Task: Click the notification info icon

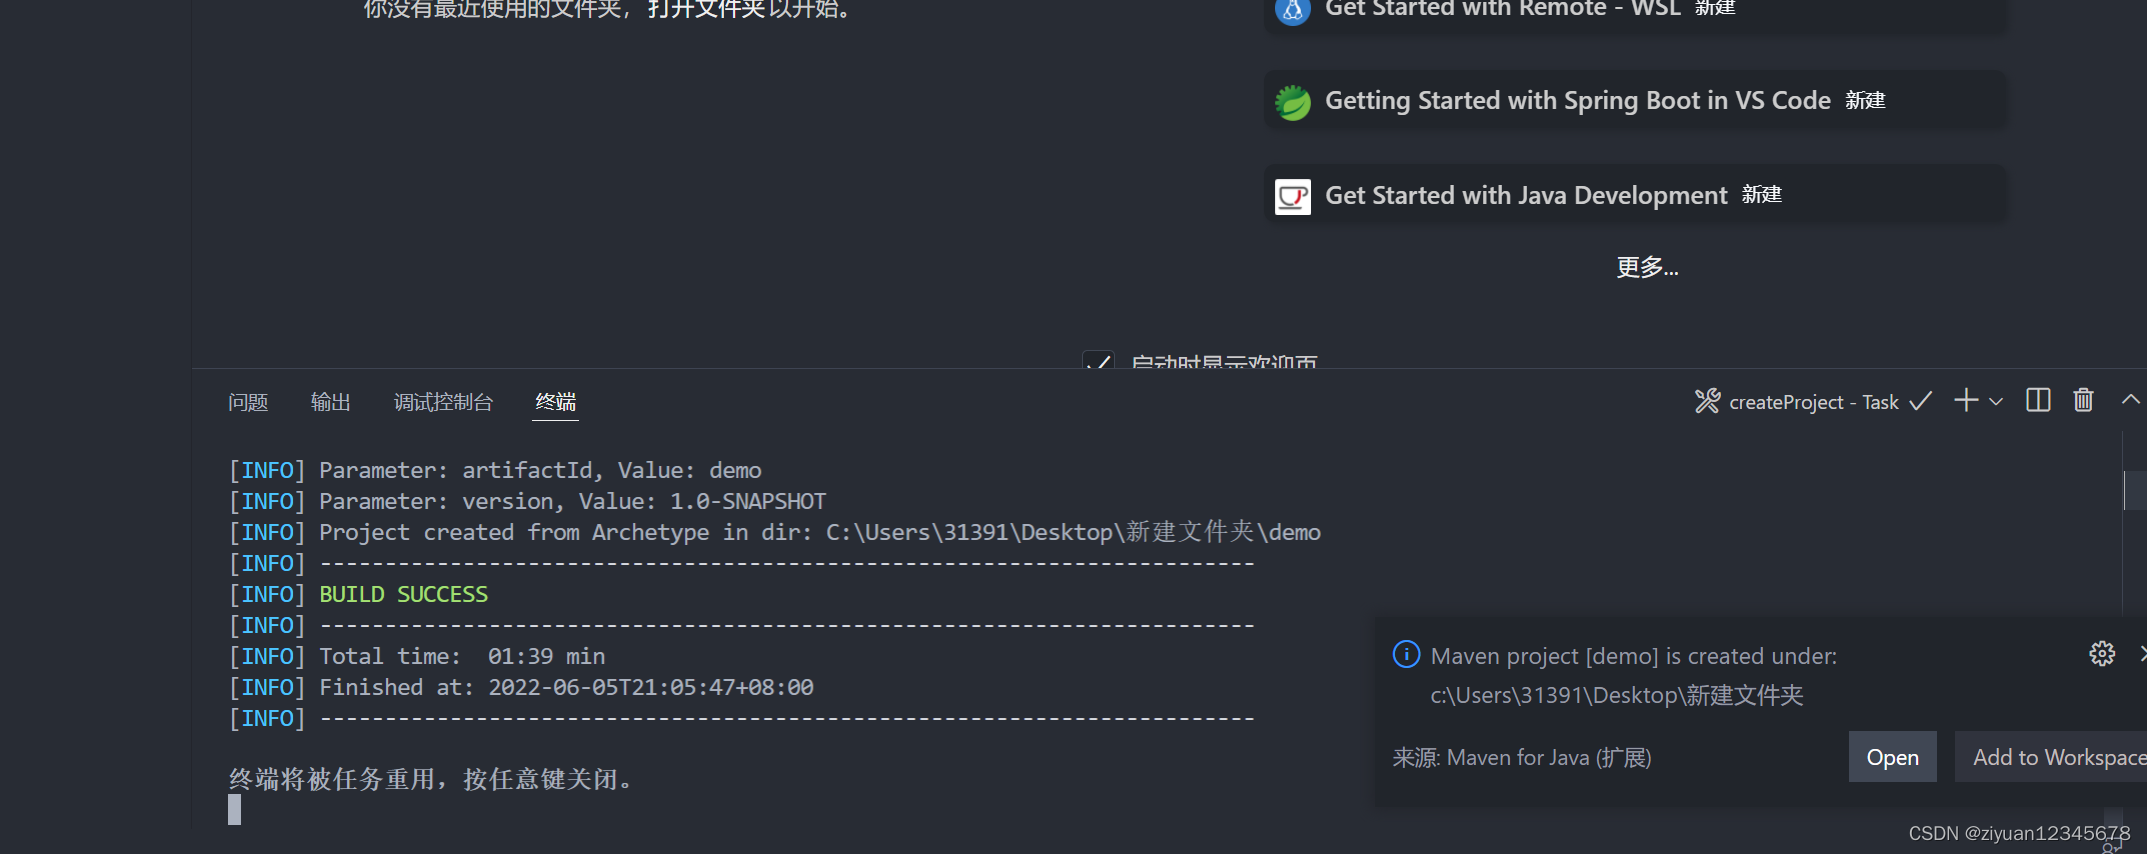Action: tap(1406, 654)
